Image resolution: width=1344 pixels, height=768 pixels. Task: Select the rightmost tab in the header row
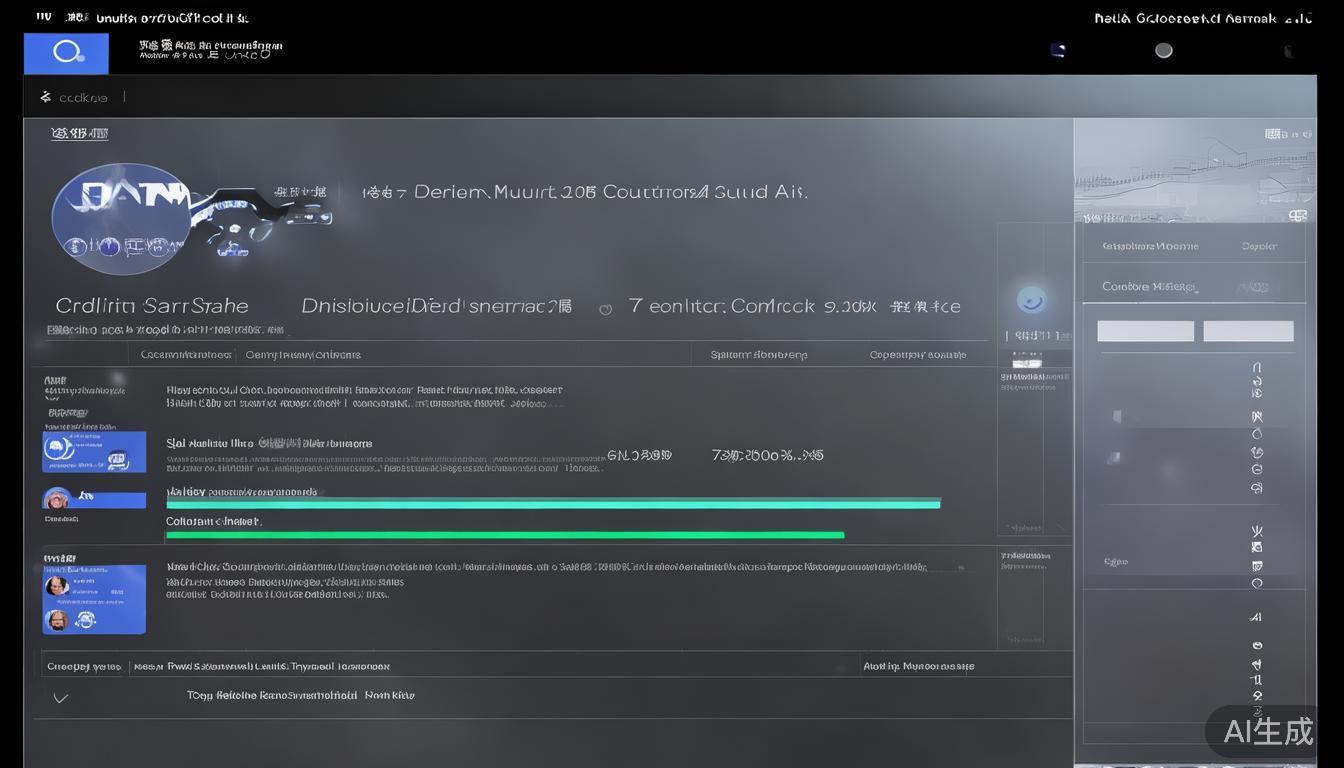point(916,354)
